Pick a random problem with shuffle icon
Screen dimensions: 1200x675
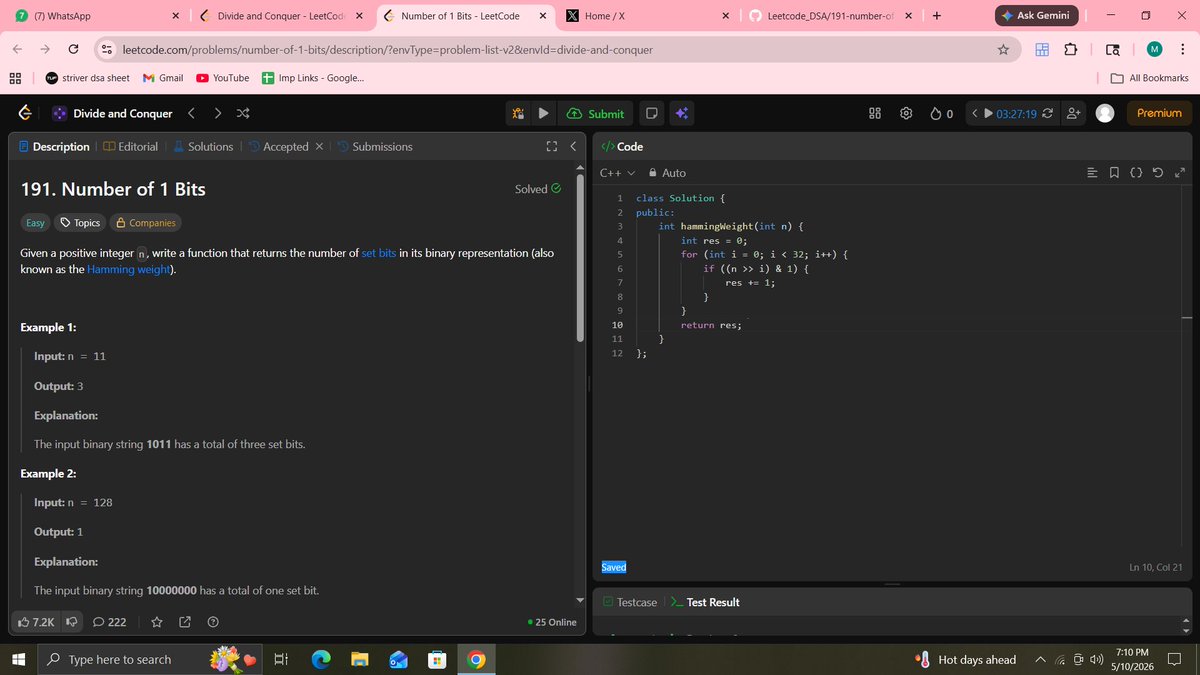point(243,113)
